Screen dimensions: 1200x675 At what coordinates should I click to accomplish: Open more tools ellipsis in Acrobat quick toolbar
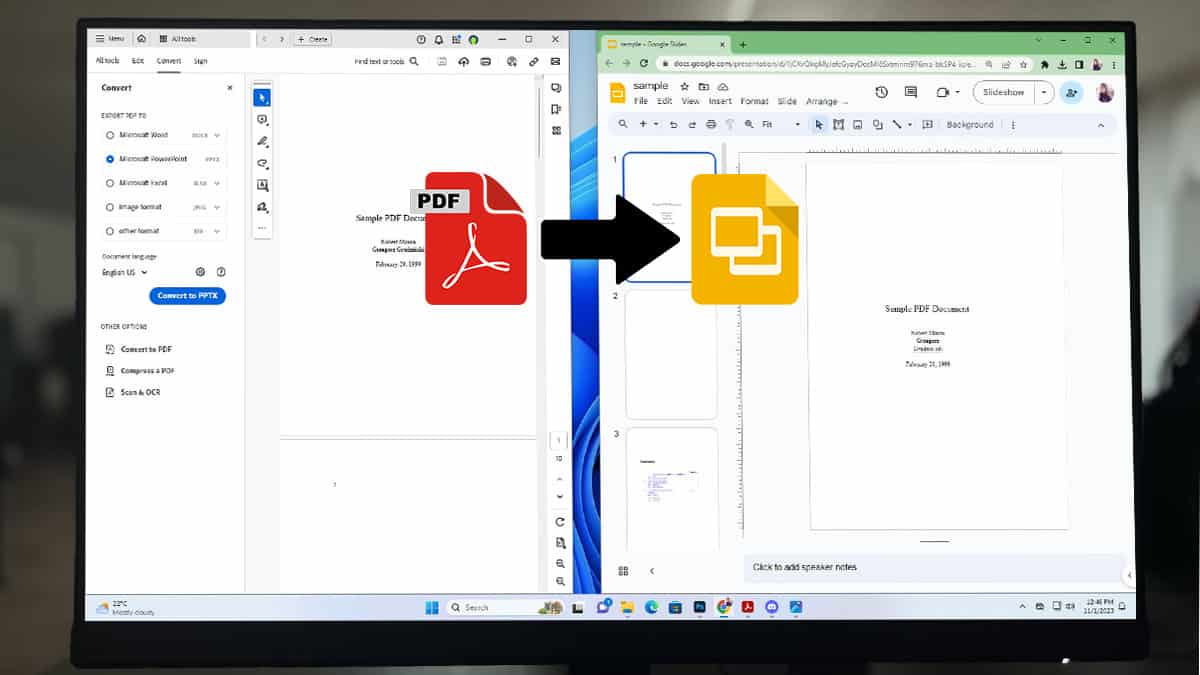coord(262,228)
